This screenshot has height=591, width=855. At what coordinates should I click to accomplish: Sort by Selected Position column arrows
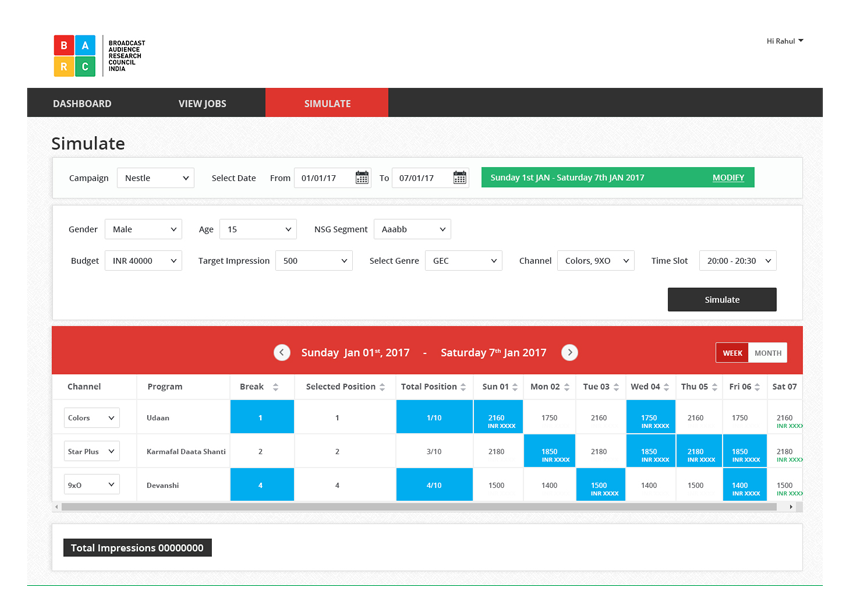pos(382,387)
